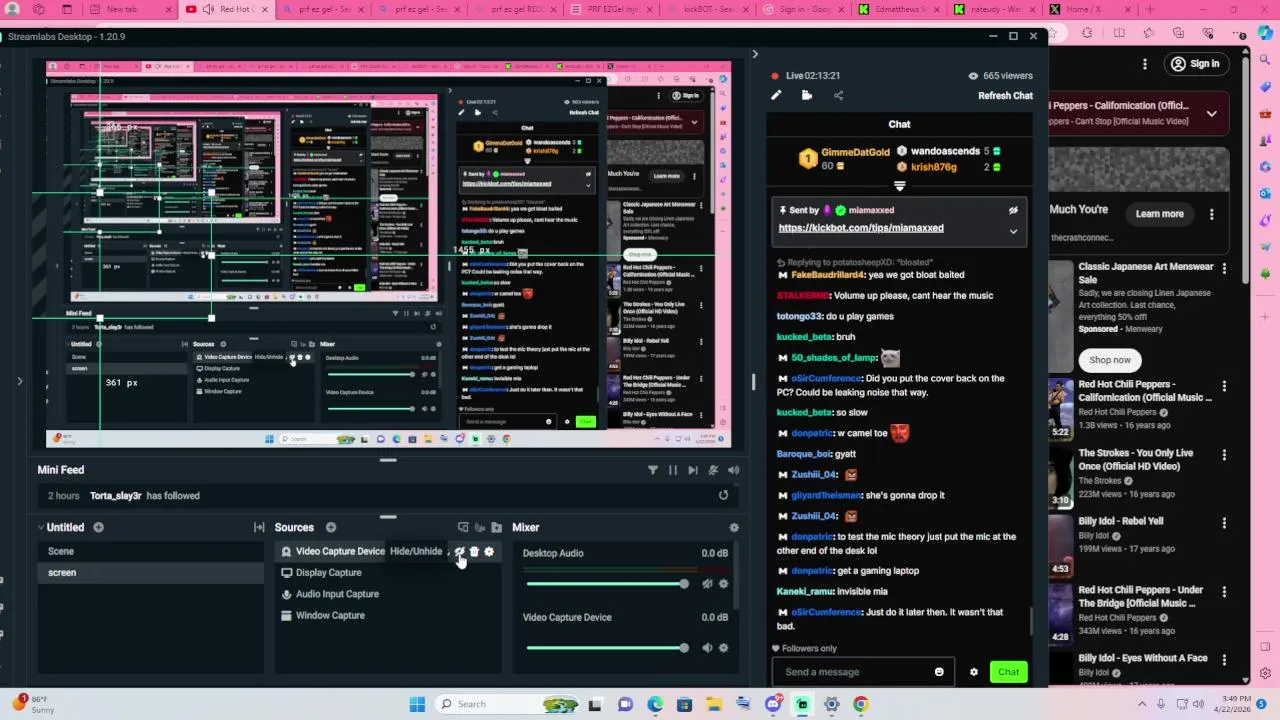Unmute Desktop Audio in the Mixer
The image size is (1280, 720).
point(707,584)
